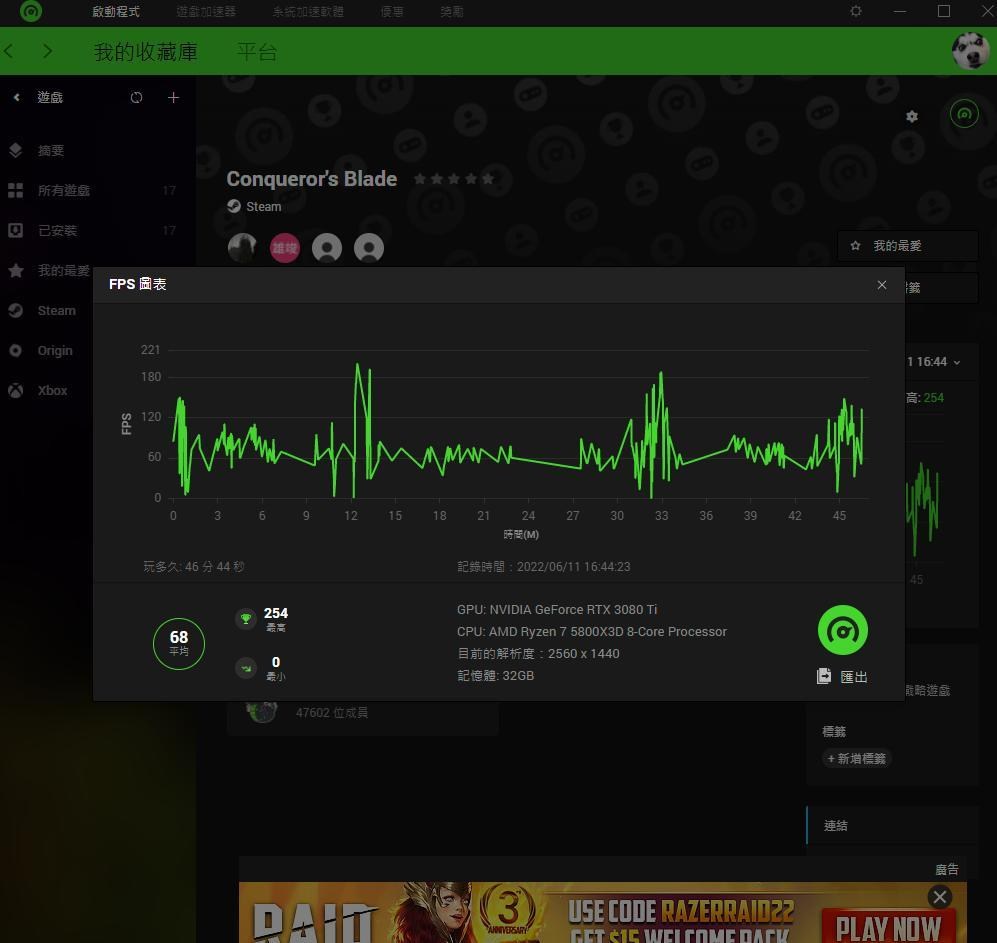The height and width of the screenshot is (943, 997).
Task: Close the RAID advertisement banner
Action: [x=939, y=896]
